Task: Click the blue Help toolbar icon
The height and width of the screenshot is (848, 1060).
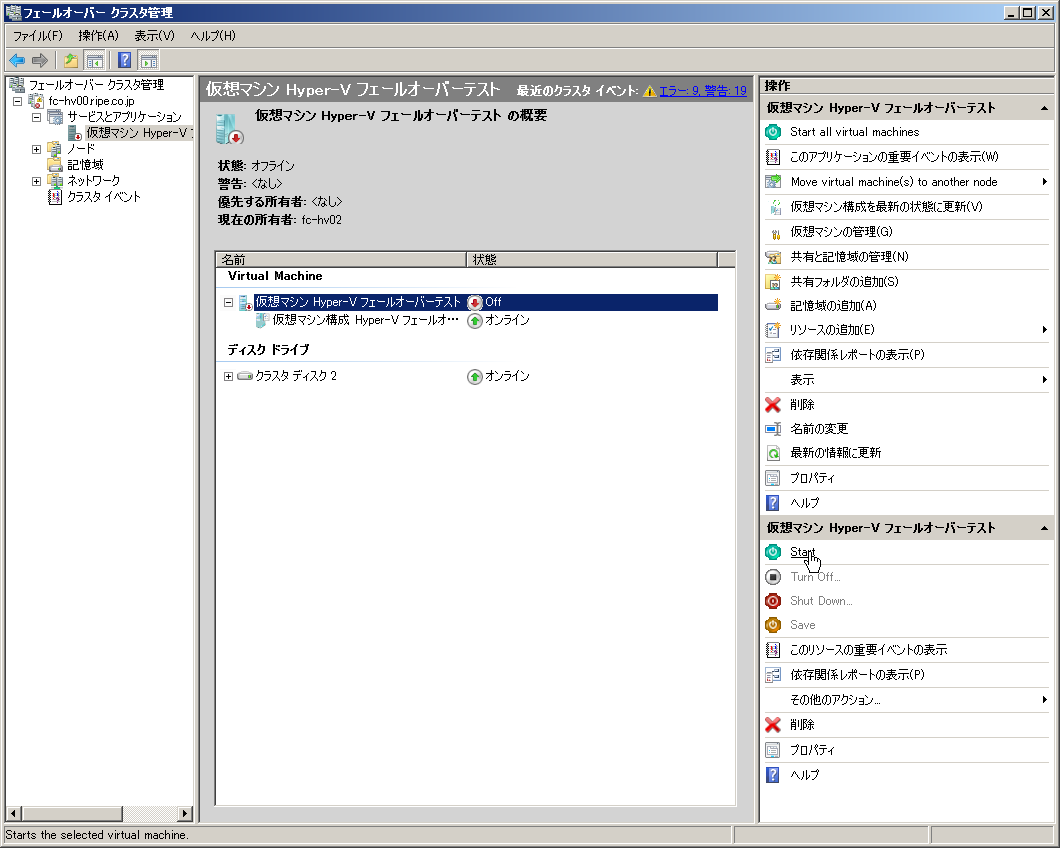Action: (124, 60)
